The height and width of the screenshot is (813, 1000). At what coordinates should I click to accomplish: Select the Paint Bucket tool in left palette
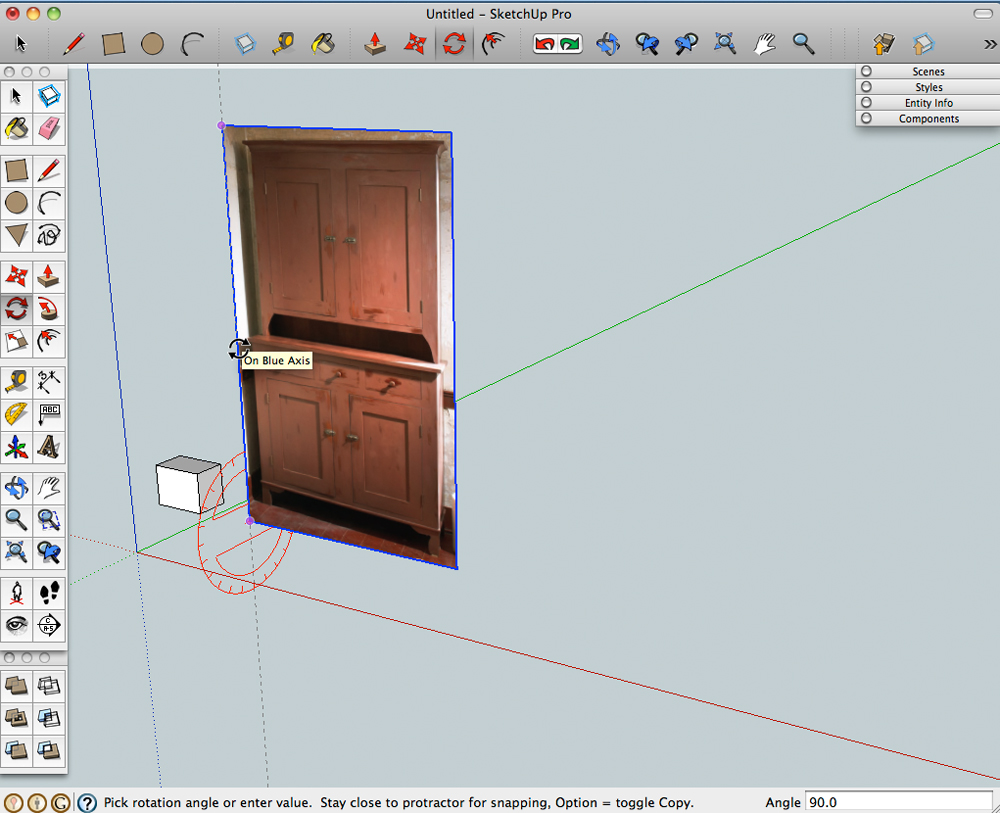[16, 128]
